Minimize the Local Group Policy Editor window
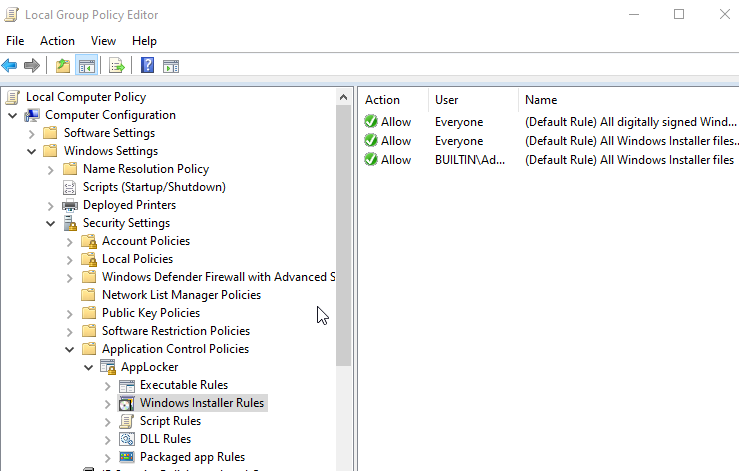This screenshot has width=739, height=471. [634, 15]
